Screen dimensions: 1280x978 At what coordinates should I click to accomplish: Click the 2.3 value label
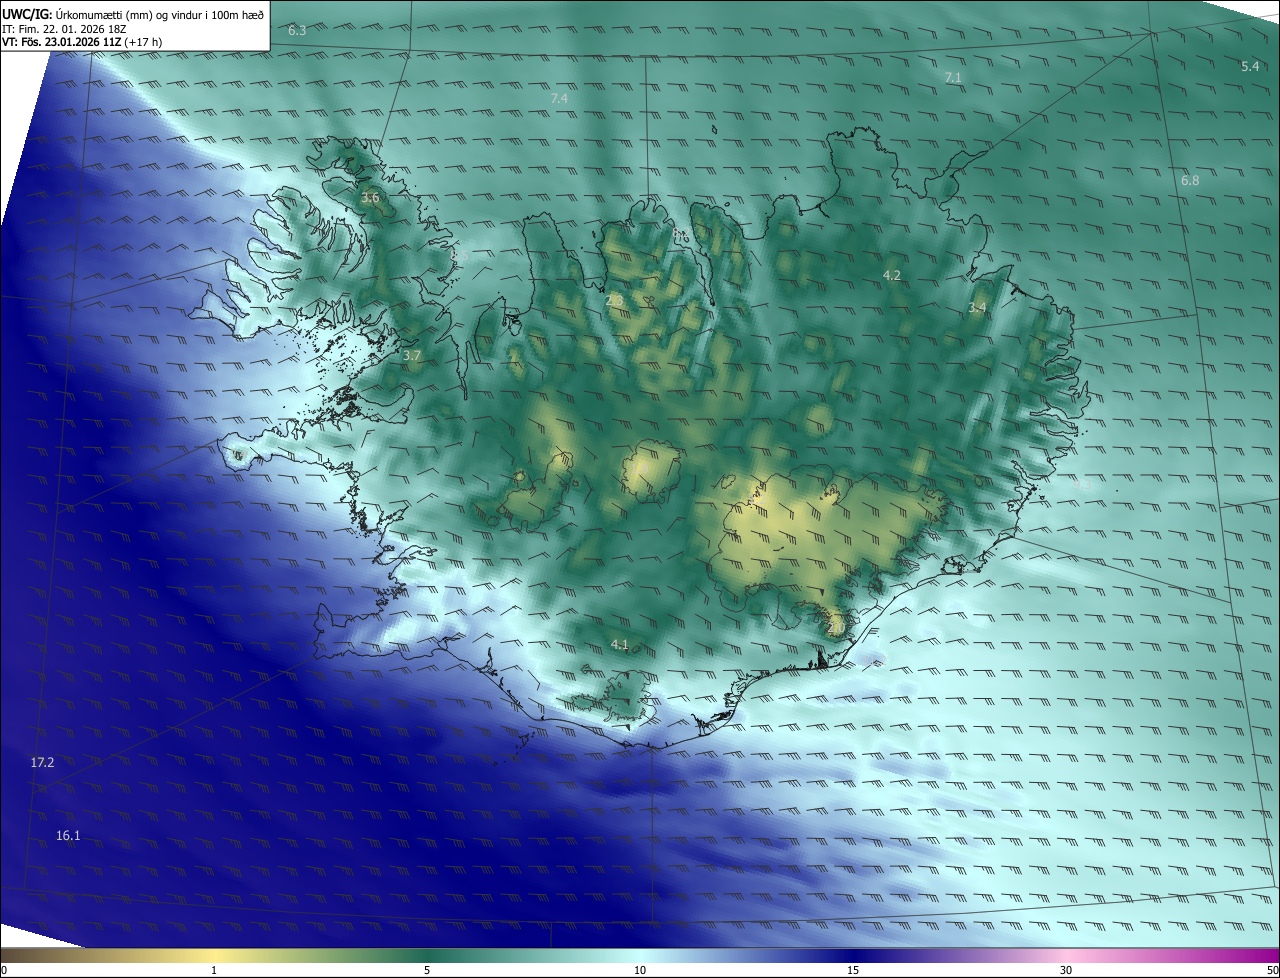click(x=614, y=300)
